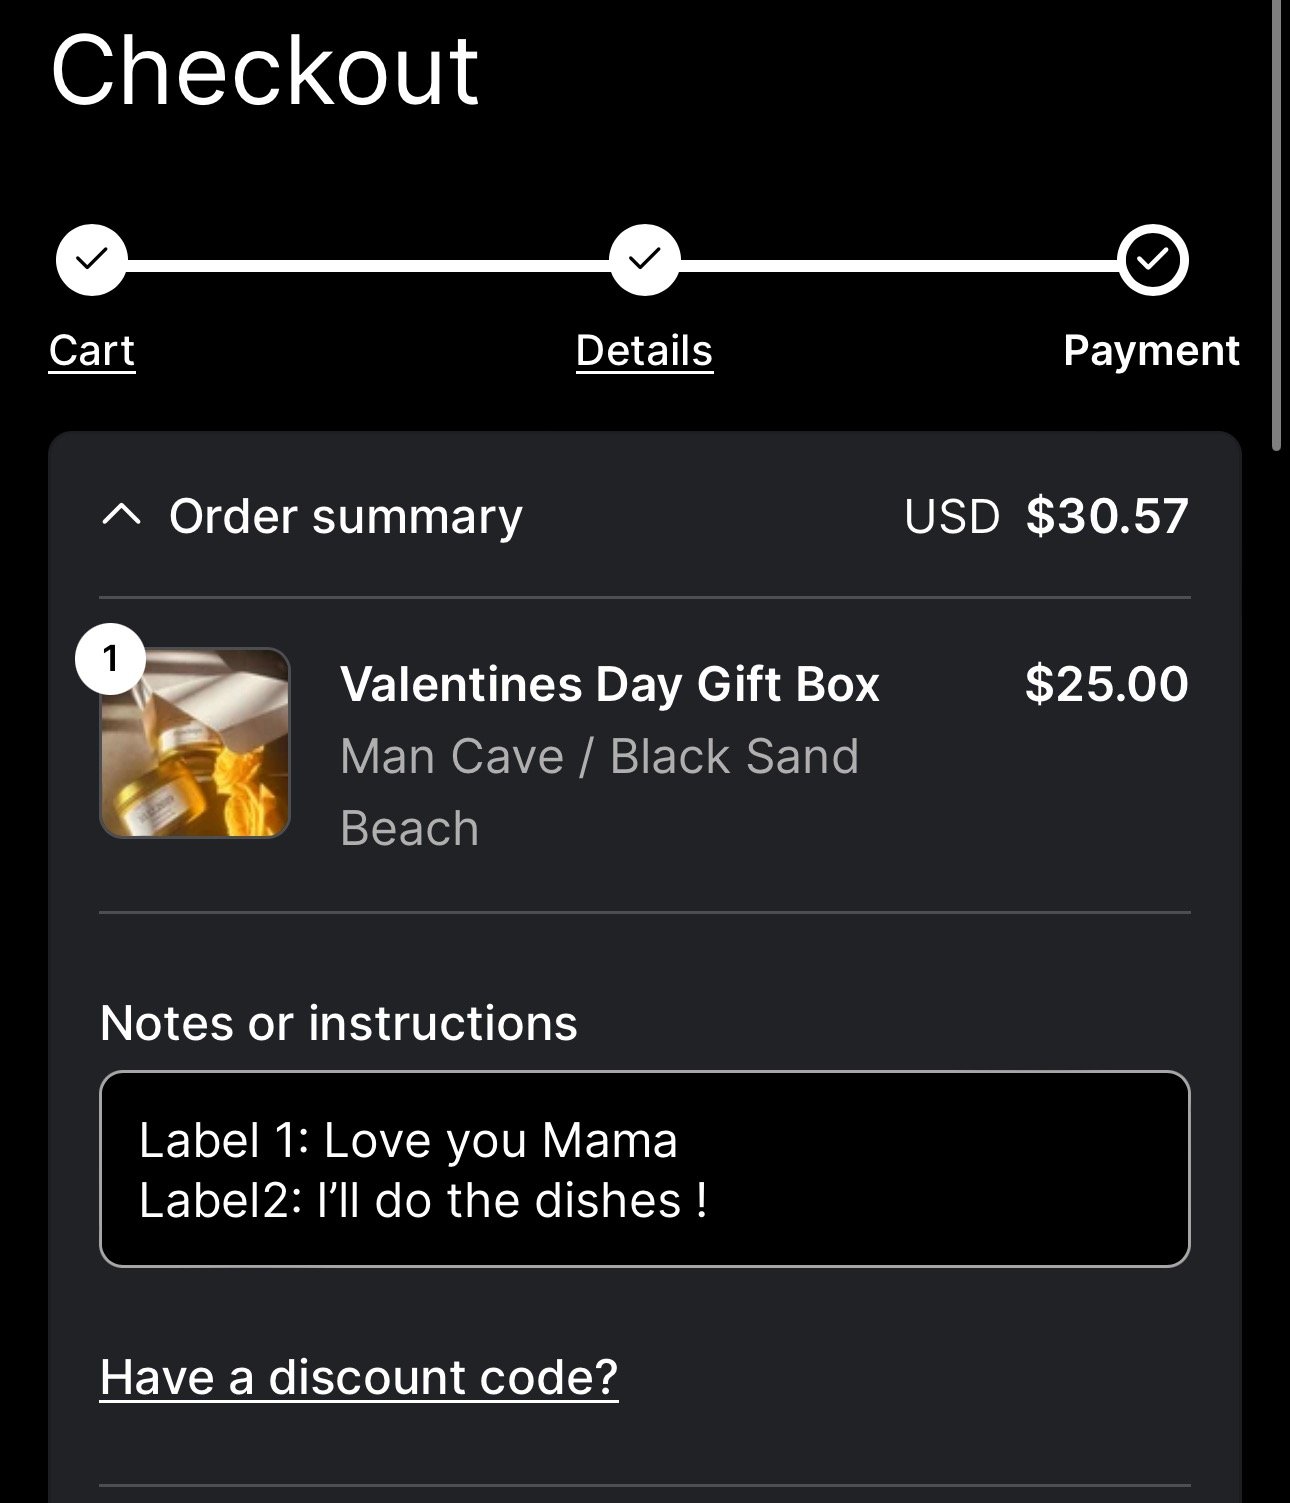Screen dimensions: 1290x1503
Task: Click the quantity badge on product image
Action: pos(110,659)
